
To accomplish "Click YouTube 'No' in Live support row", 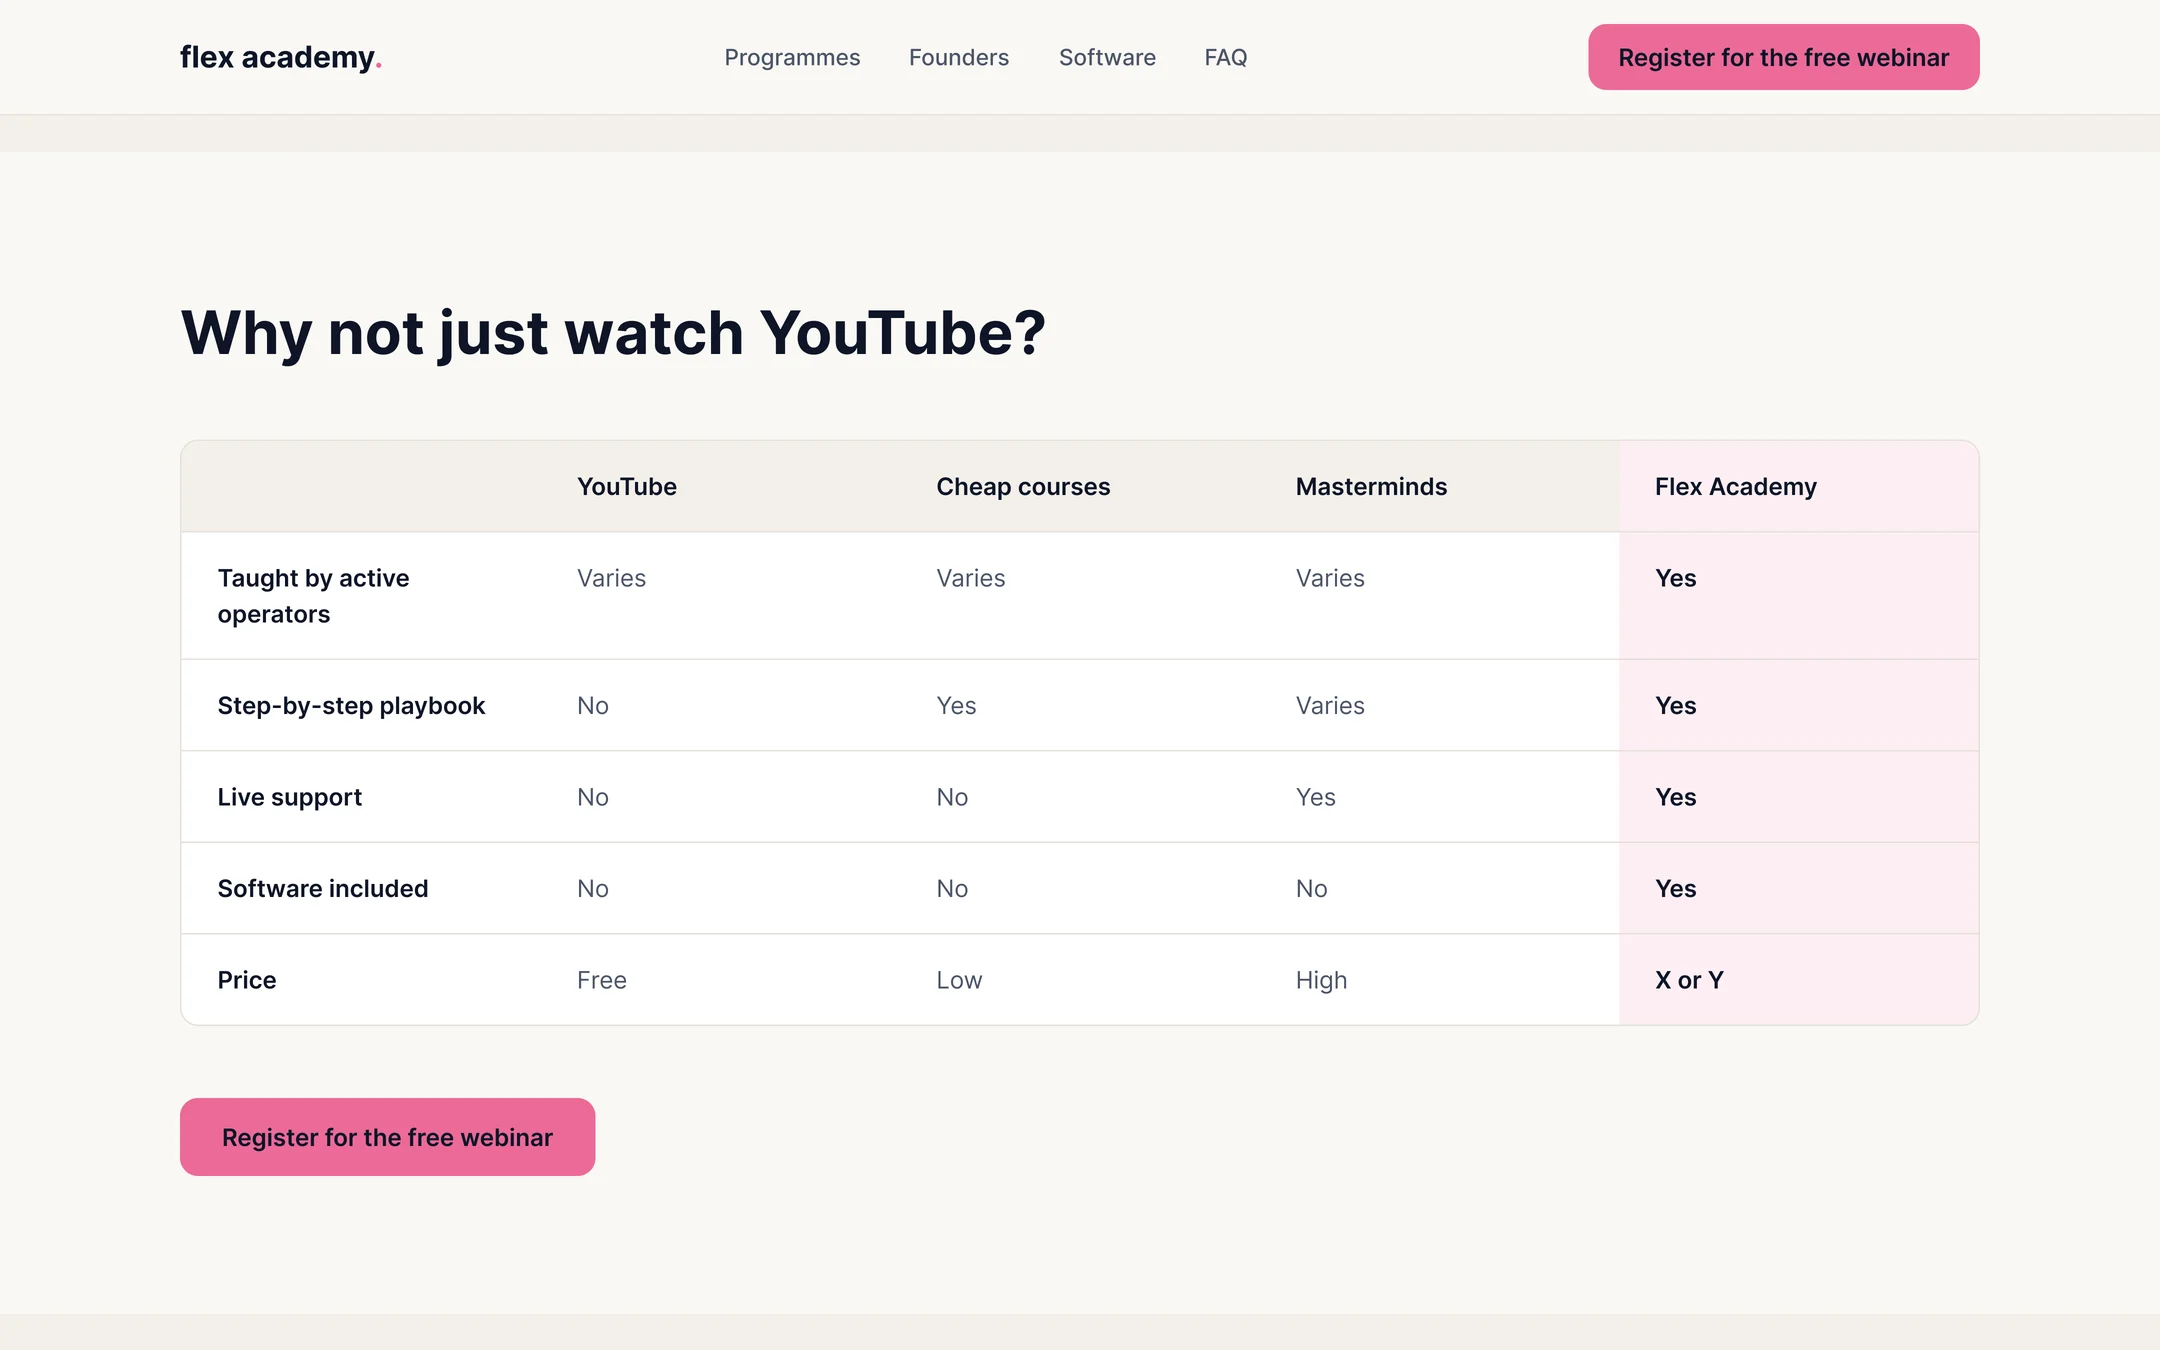I will pyautogui.click(x=593, y=797).
